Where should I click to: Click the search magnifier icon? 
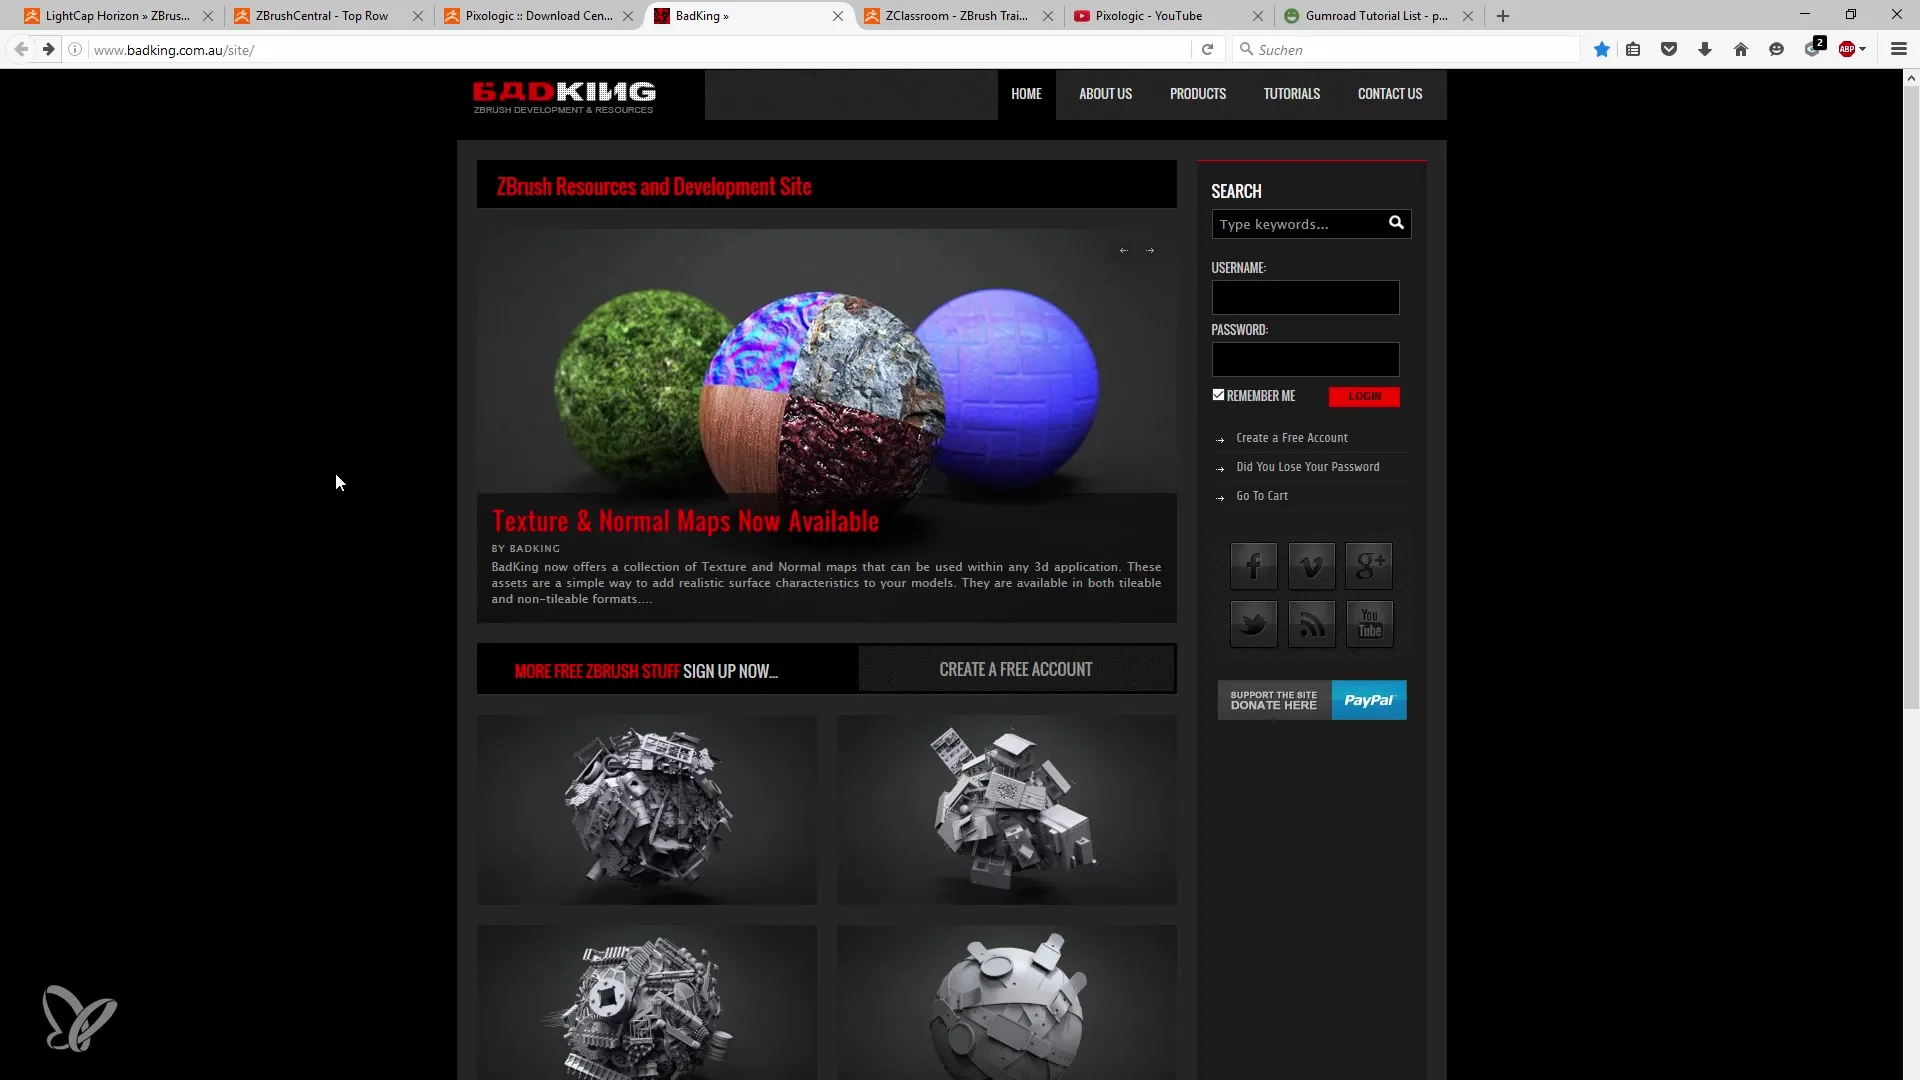click(1396, 222)
